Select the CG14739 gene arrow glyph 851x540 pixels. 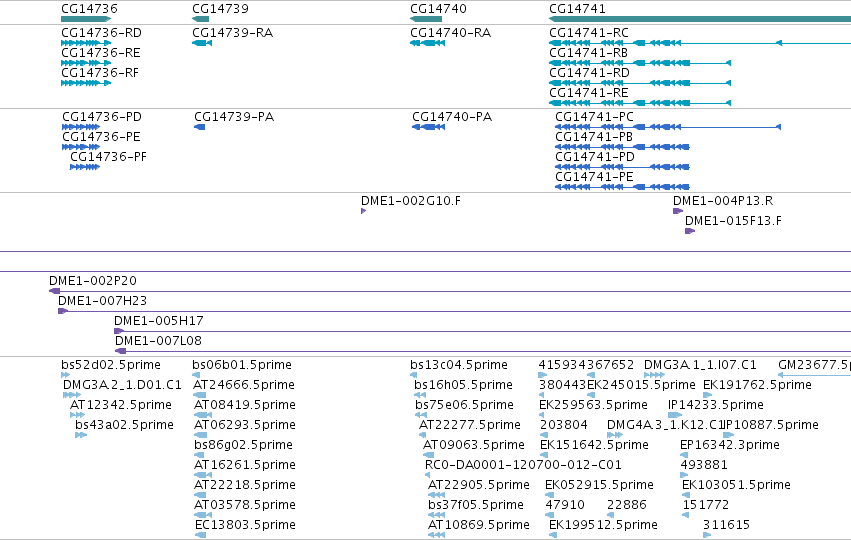click(x=200, y=19)
